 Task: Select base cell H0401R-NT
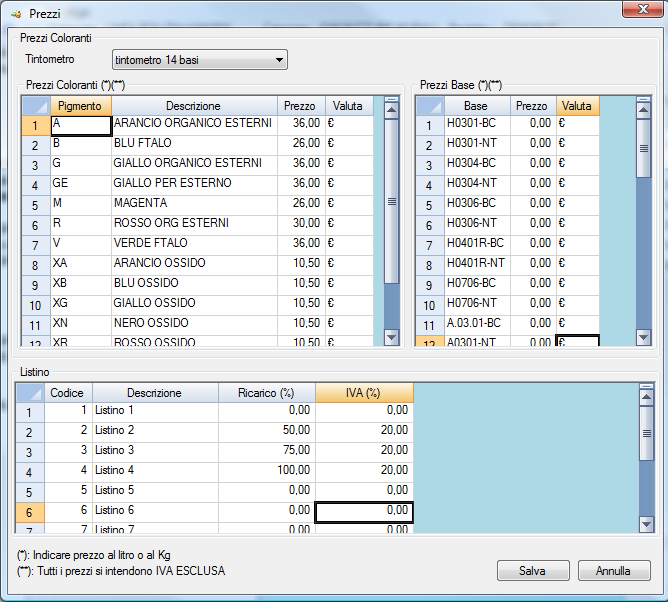(x=477, y=266)
